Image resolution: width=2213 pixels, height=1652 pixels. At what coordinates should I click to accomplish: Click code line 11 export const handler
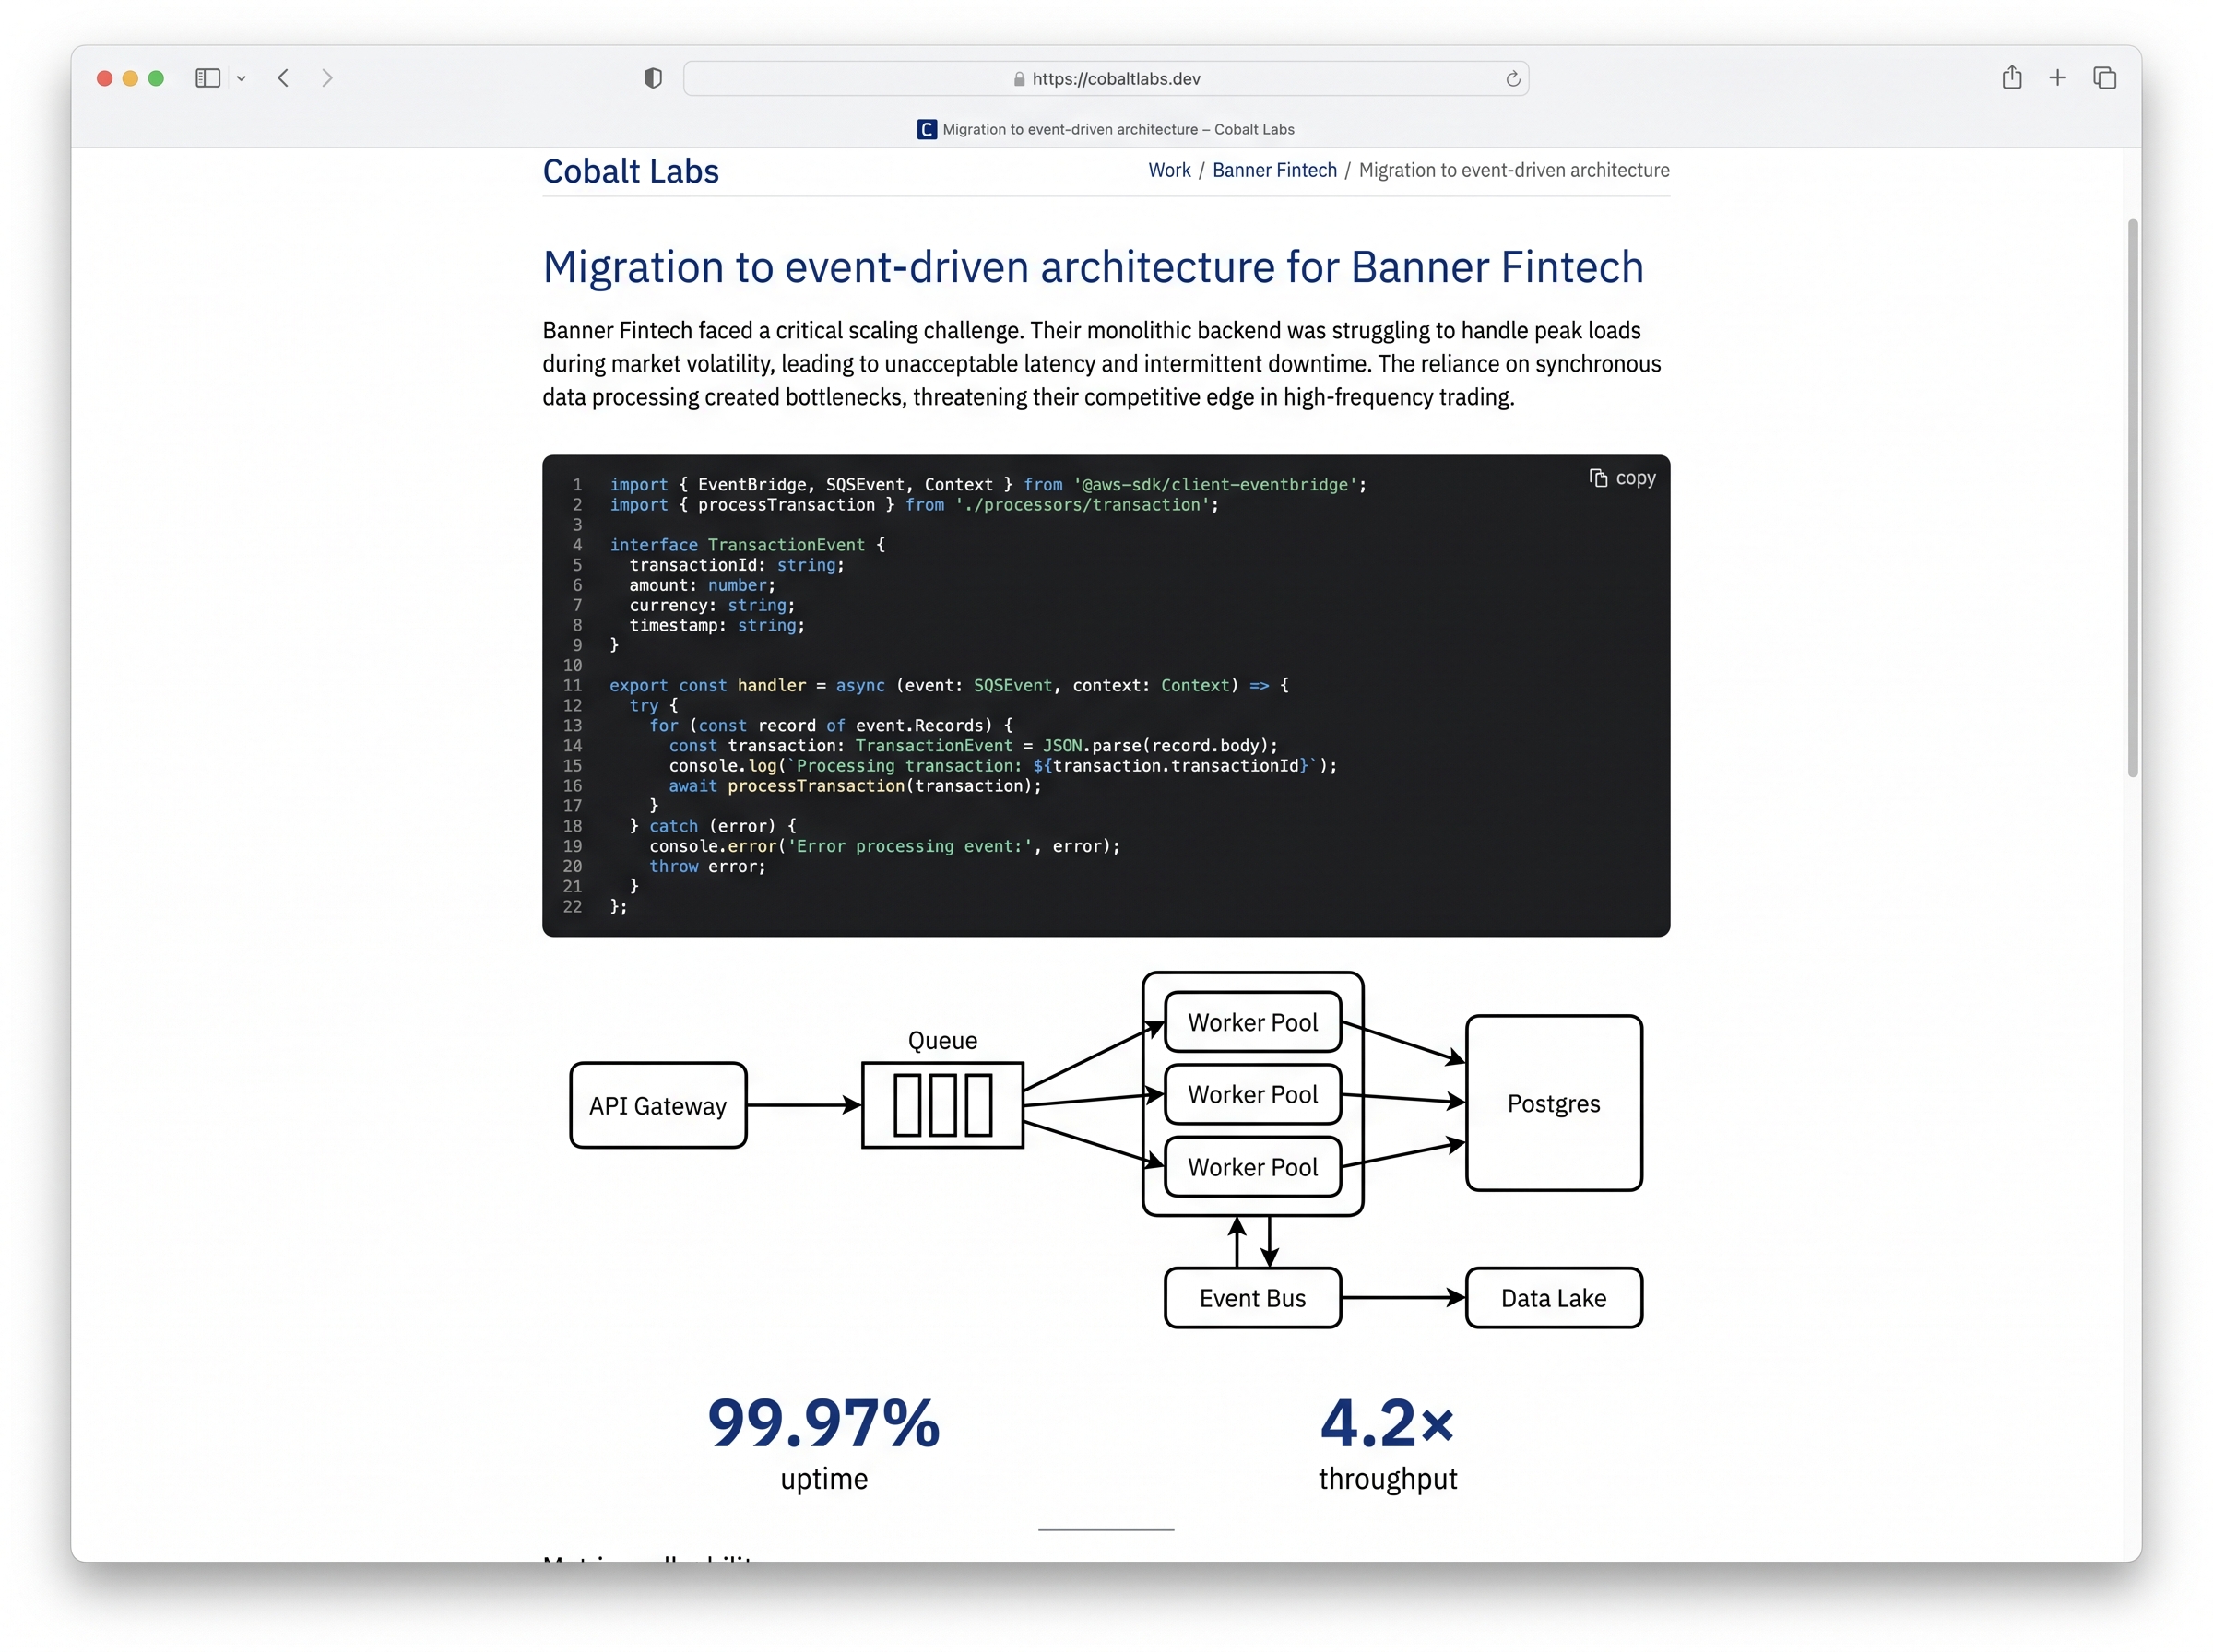click(948, 685)
